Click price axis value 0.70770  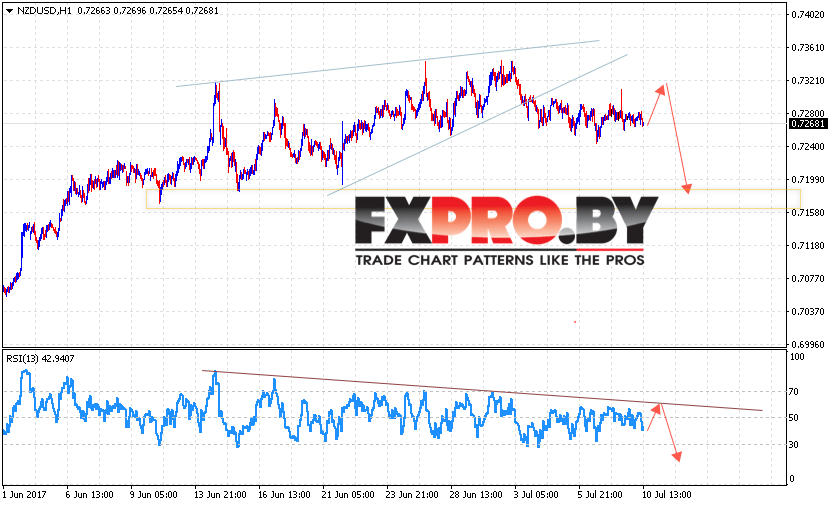coord(807,279)
